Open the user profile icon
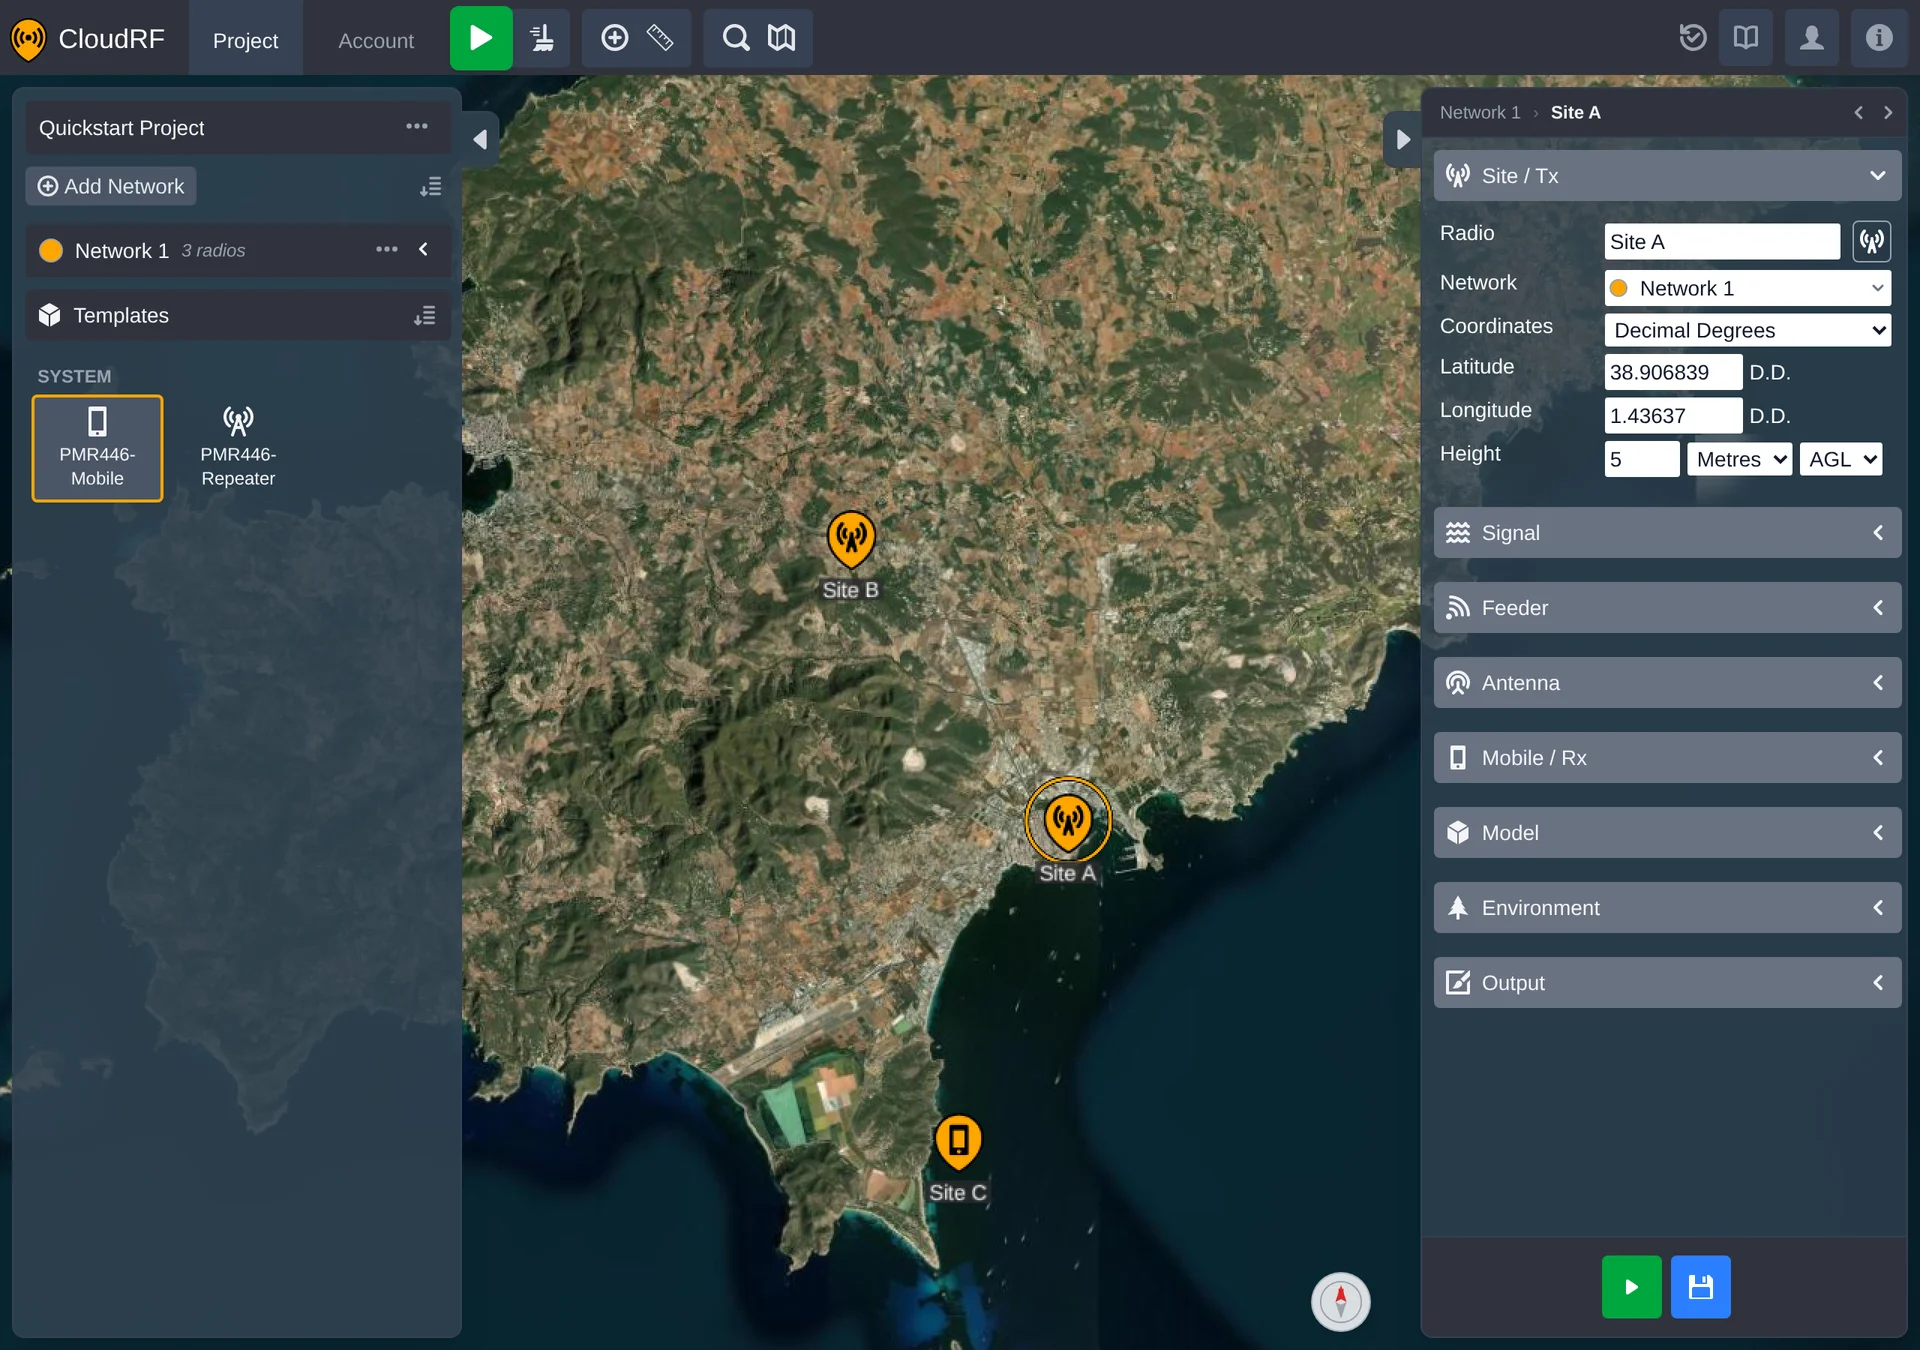Screen dimensions: 1920x1350 [x=1812, y=38]
